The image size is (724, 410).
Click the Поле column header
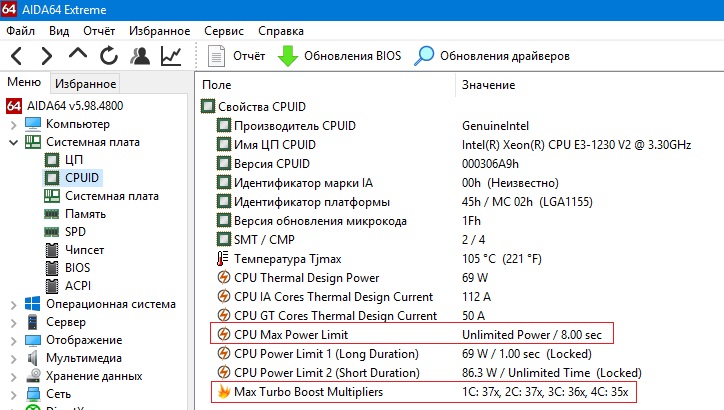218,86
